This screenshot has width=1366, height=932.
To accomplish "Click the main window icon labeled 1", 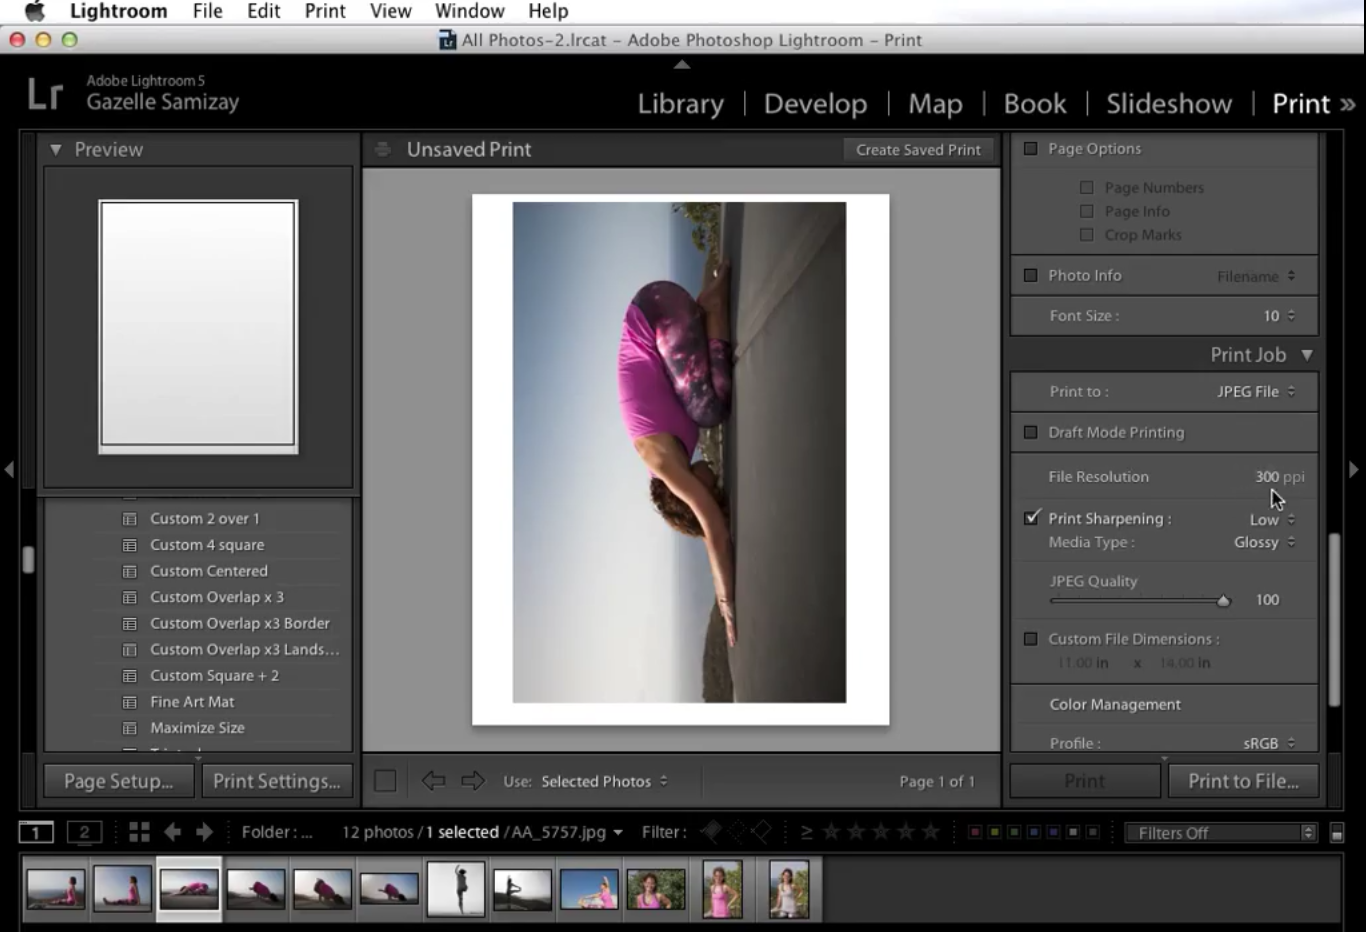I will click(x=36, y=831).
